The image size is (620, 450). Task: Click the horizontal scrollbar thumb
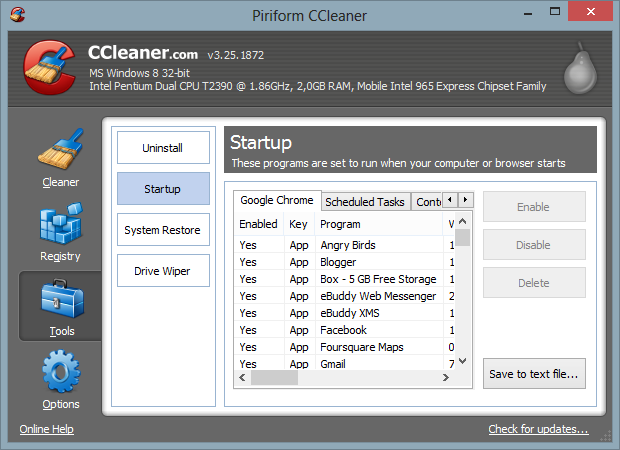[274, 378]
